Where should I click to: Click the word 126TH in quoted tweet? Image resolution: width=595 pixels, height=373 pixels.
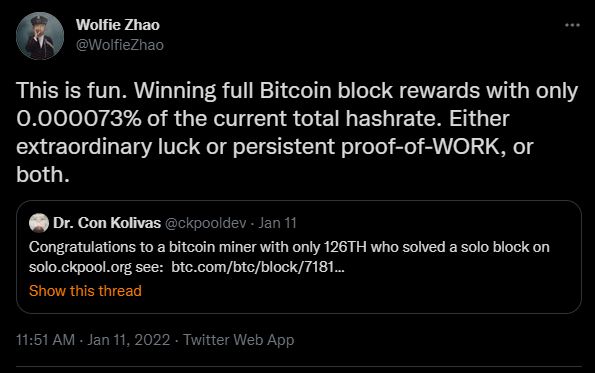tap(345, 247)
